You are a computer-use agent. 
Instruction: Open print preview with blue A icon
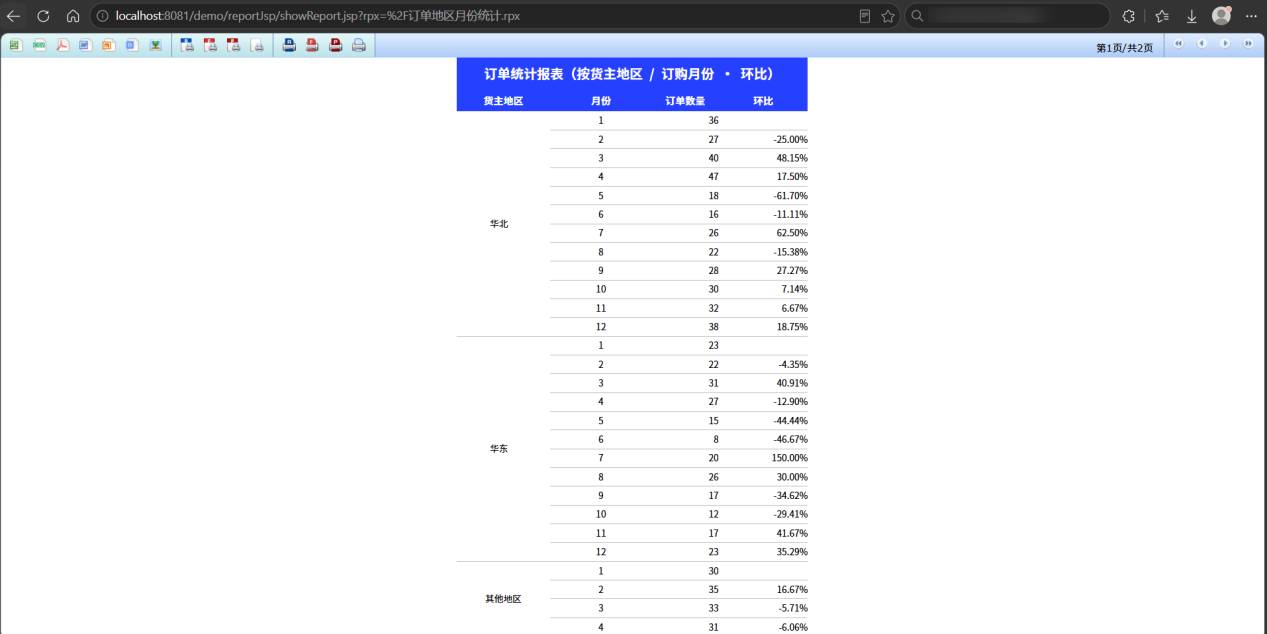click(x=187, y=45)
